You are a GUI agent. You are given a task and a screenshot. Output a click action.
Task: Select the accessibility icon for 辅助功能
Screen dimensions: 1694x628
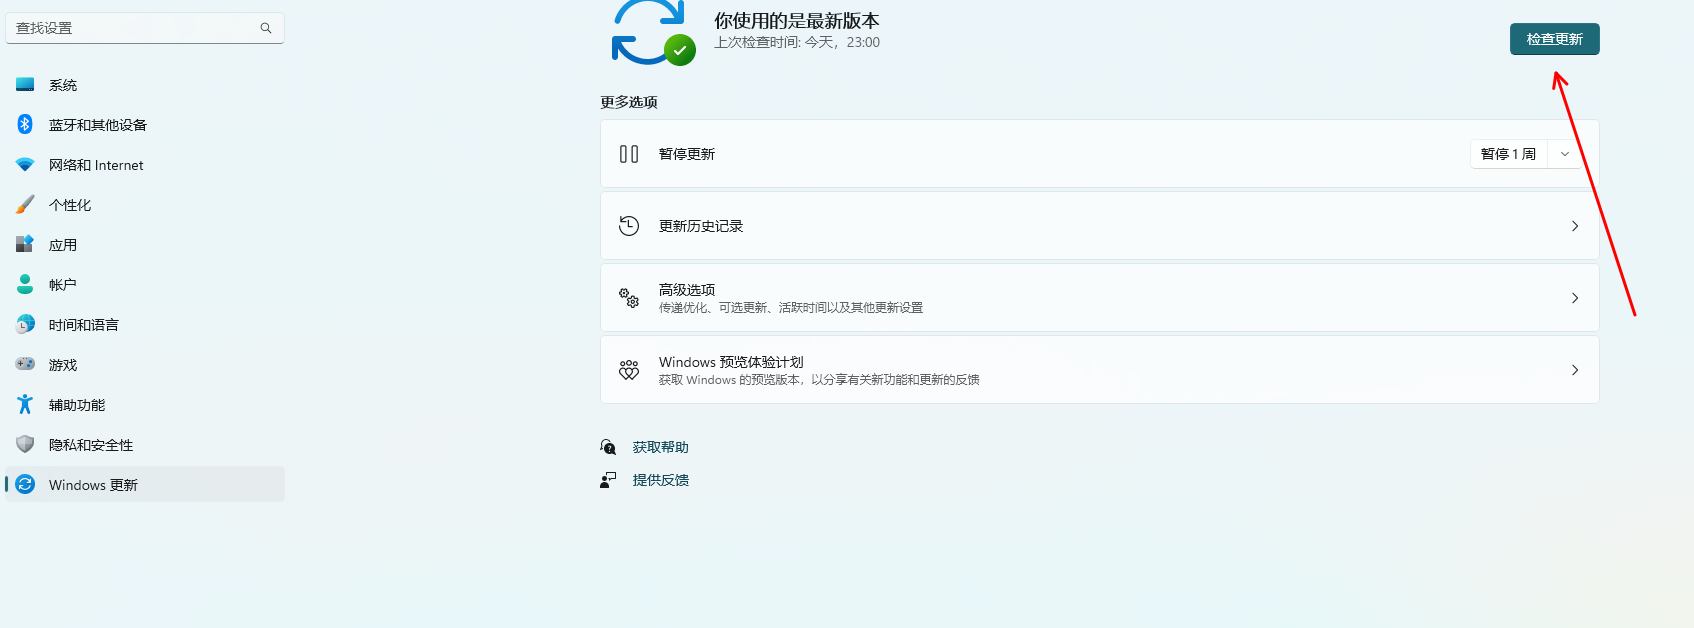point(25,404)
